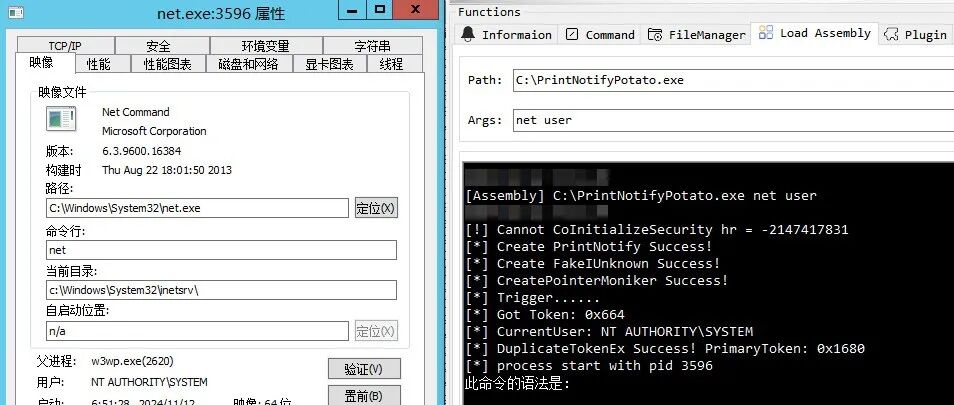
Task: Open the TCP/IP tab
Action: click(x=66, y=46)
